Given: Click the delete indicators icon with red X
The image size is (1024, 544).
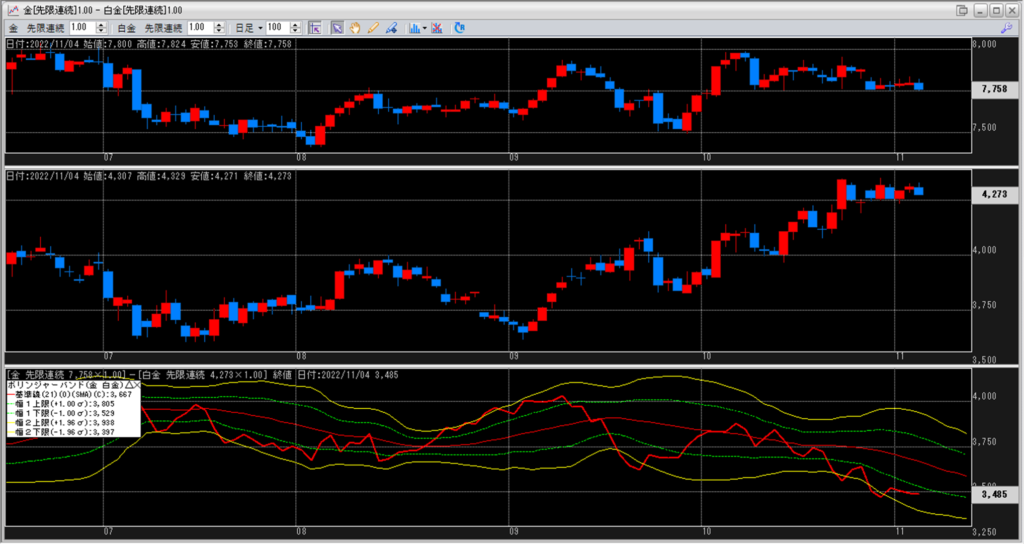Looking at the screenshot, I should (437, 27).
